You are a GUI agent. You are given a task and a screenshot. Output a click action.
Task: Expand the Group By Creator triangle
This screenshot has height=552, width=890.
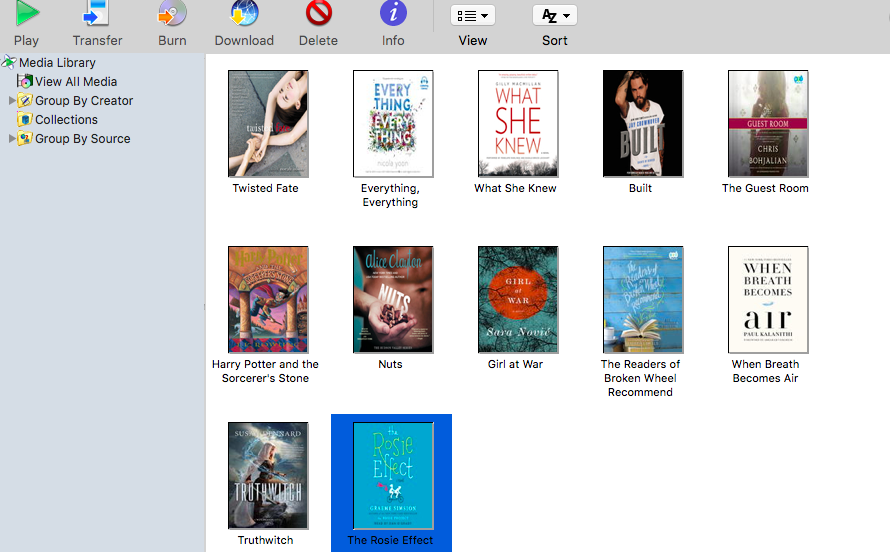[x=12, y=100]
